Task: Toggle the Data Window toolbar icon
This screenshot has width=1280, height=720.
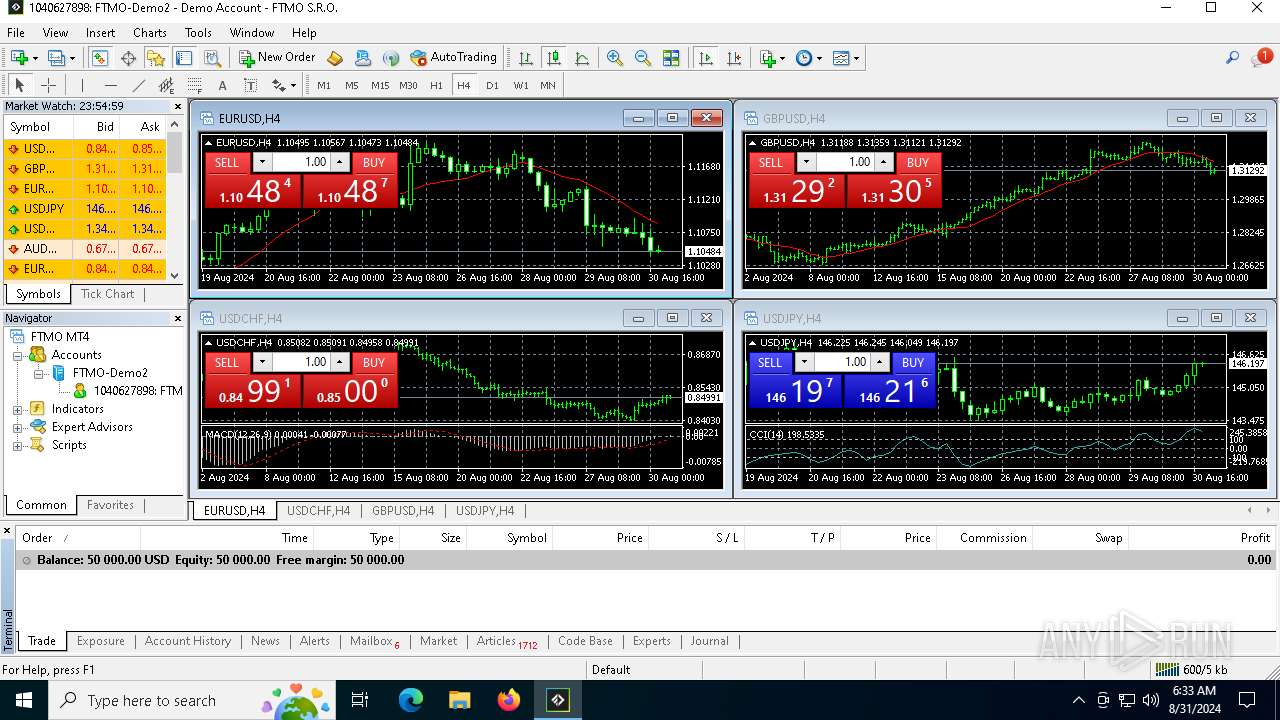Action: (128, 58)
